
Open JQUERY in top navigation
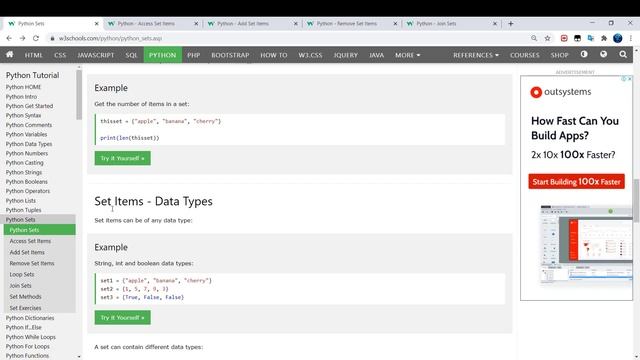(x=346, y=55)
